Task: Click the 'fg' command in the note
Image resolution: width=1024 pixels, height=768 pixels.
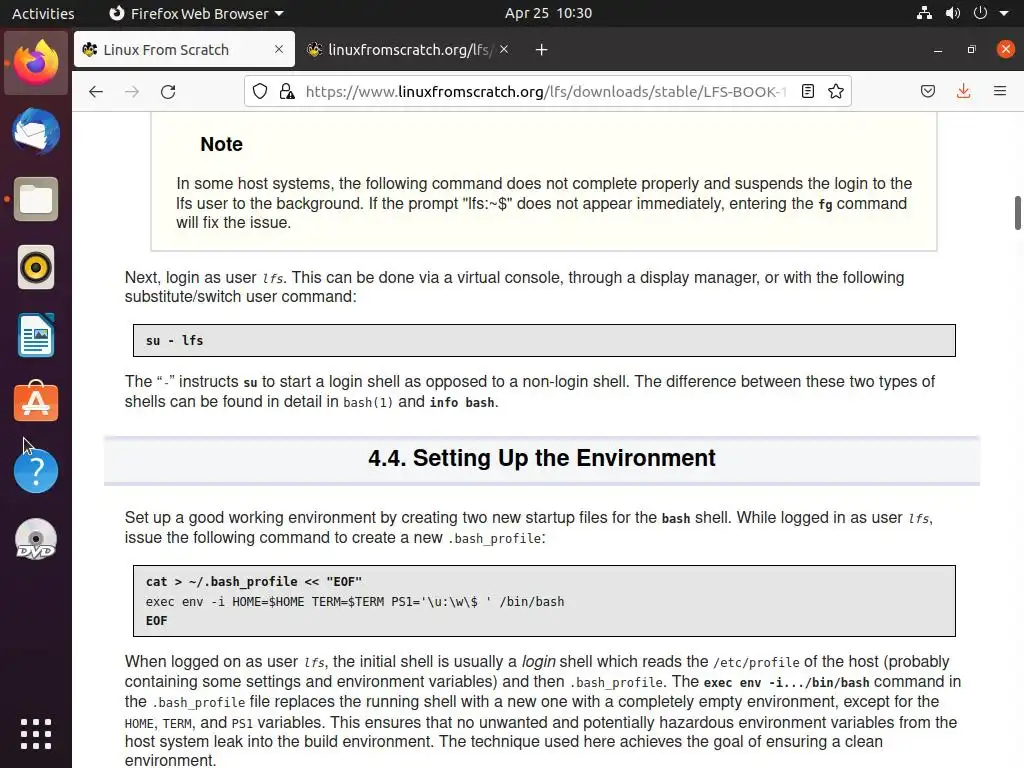Action: (825, 204)
